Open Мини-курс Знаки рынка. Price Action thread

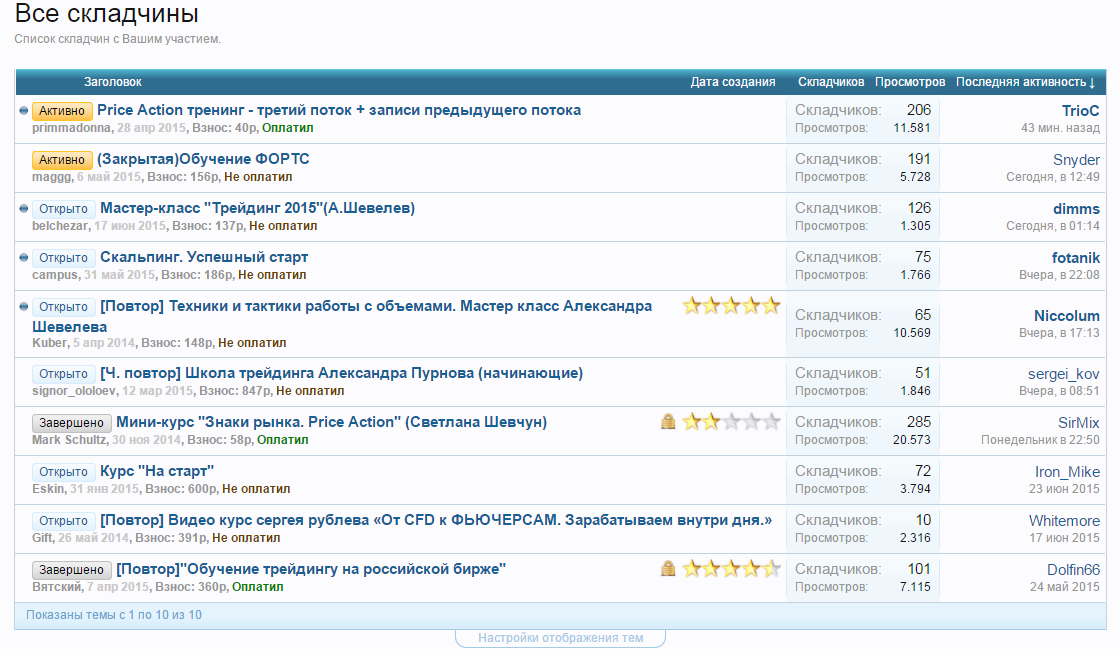331,422
